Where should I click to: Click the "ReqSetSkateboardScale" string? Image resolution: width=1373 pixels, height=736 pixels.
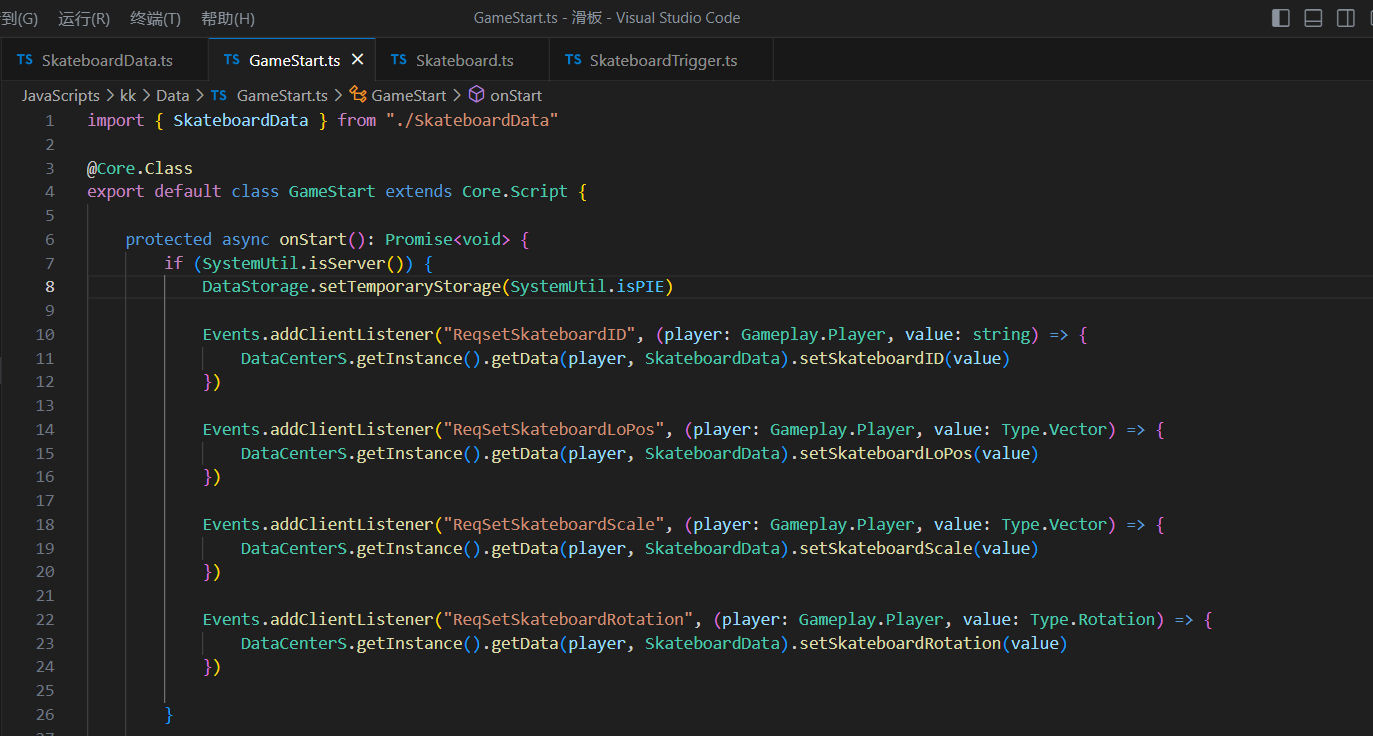(554, 525)
